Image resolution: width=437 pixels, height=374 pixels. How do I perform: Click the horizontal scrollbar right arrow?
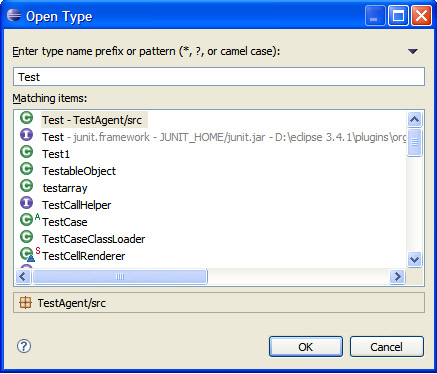pos(397,276)
